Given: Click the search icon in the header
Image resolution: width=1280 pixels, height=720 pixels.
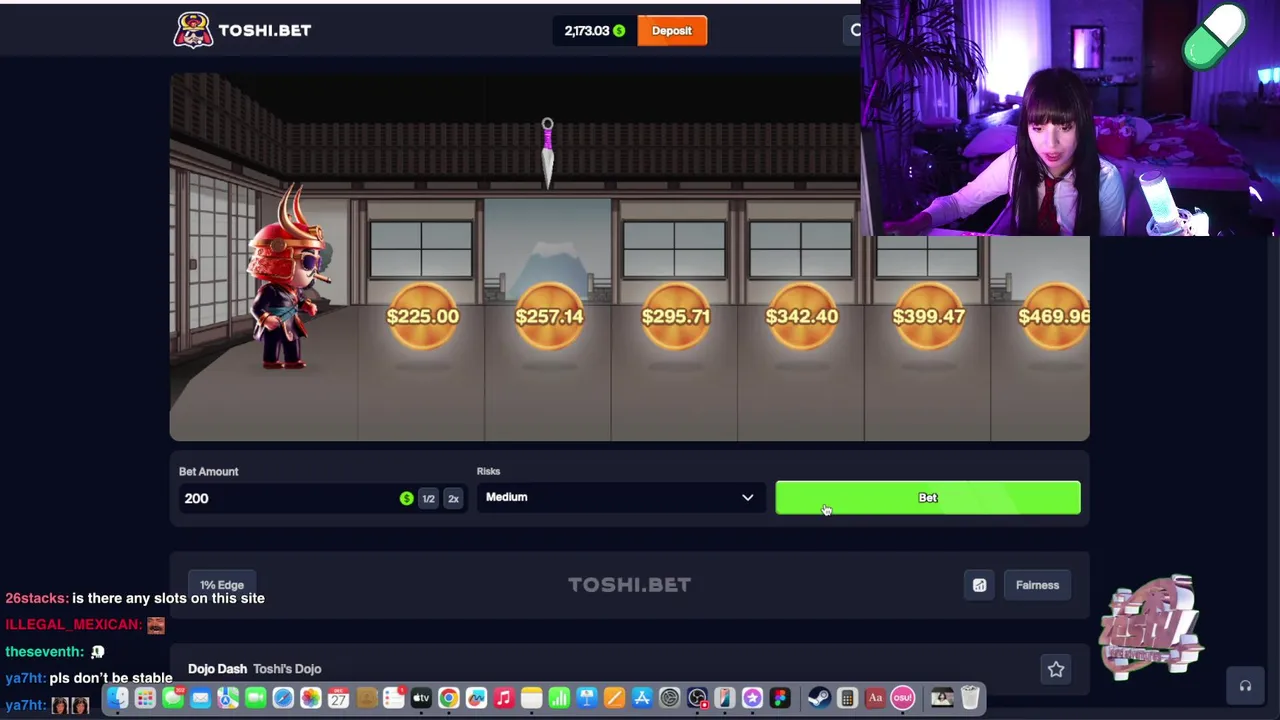Looking at the screenshot, I should tap(855, 31).
